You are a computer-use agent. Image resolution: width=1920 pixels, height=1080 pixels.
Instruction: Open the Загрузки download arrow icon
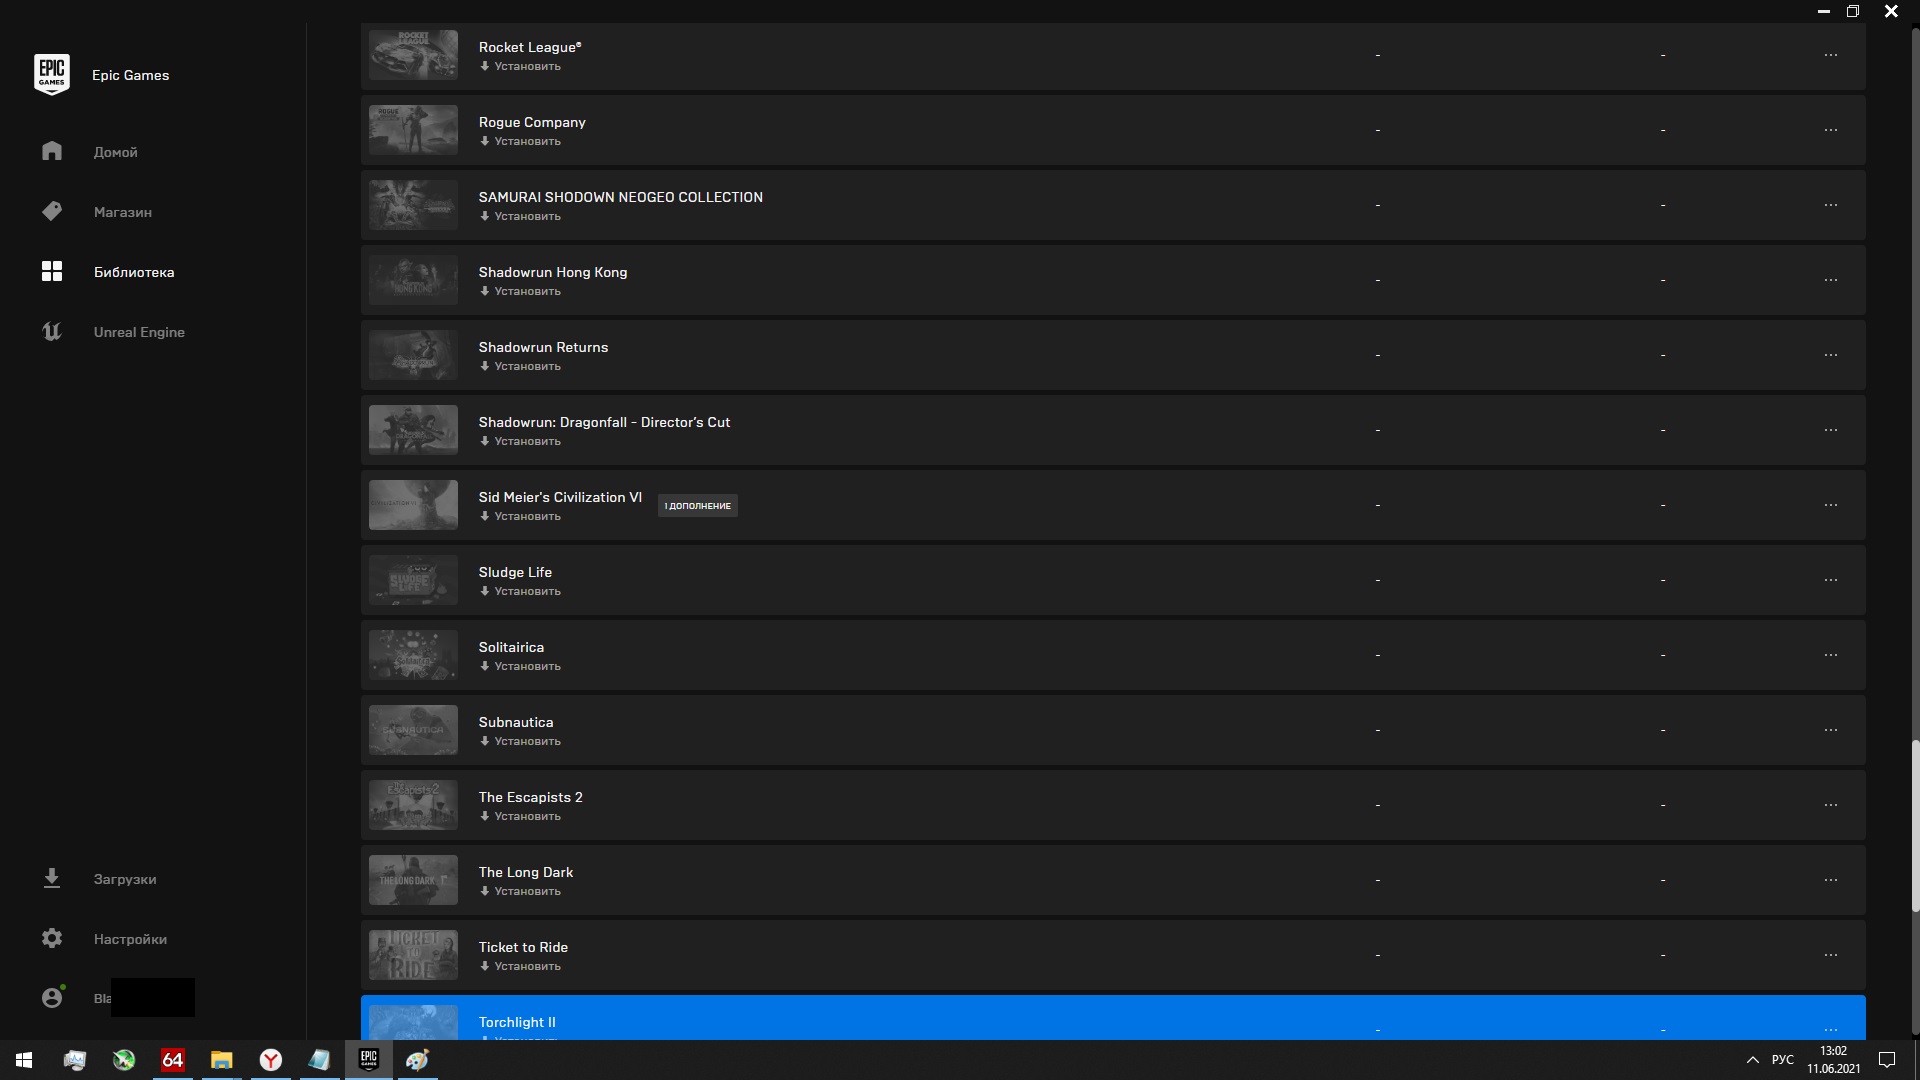pyautogui.click(x=52, y=878)
